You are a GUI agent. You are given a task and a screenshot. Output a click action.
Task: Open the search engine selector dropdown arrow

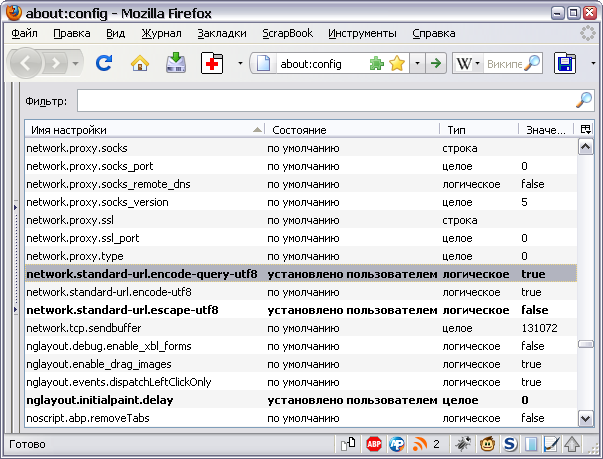click(477, 63)
